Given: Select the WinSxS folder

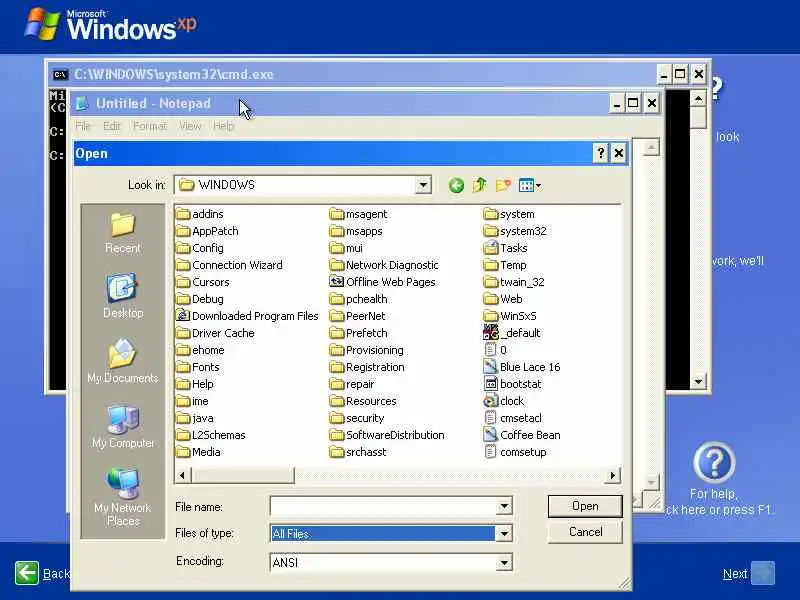Looking at the screenshot, I should 510,316.
